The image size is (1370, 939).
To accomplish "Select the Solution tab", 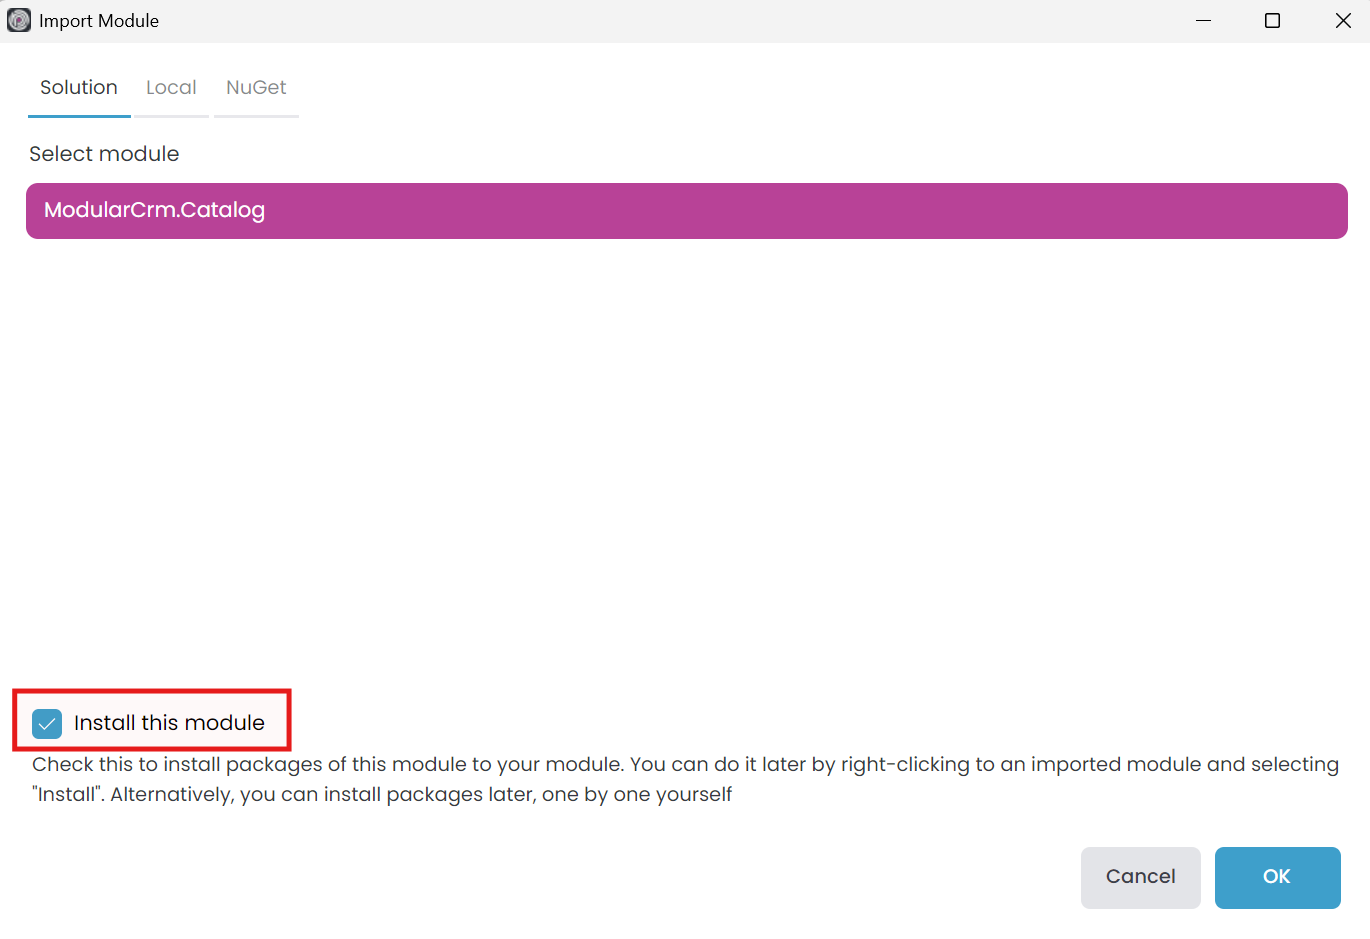I will click(78, 87).
